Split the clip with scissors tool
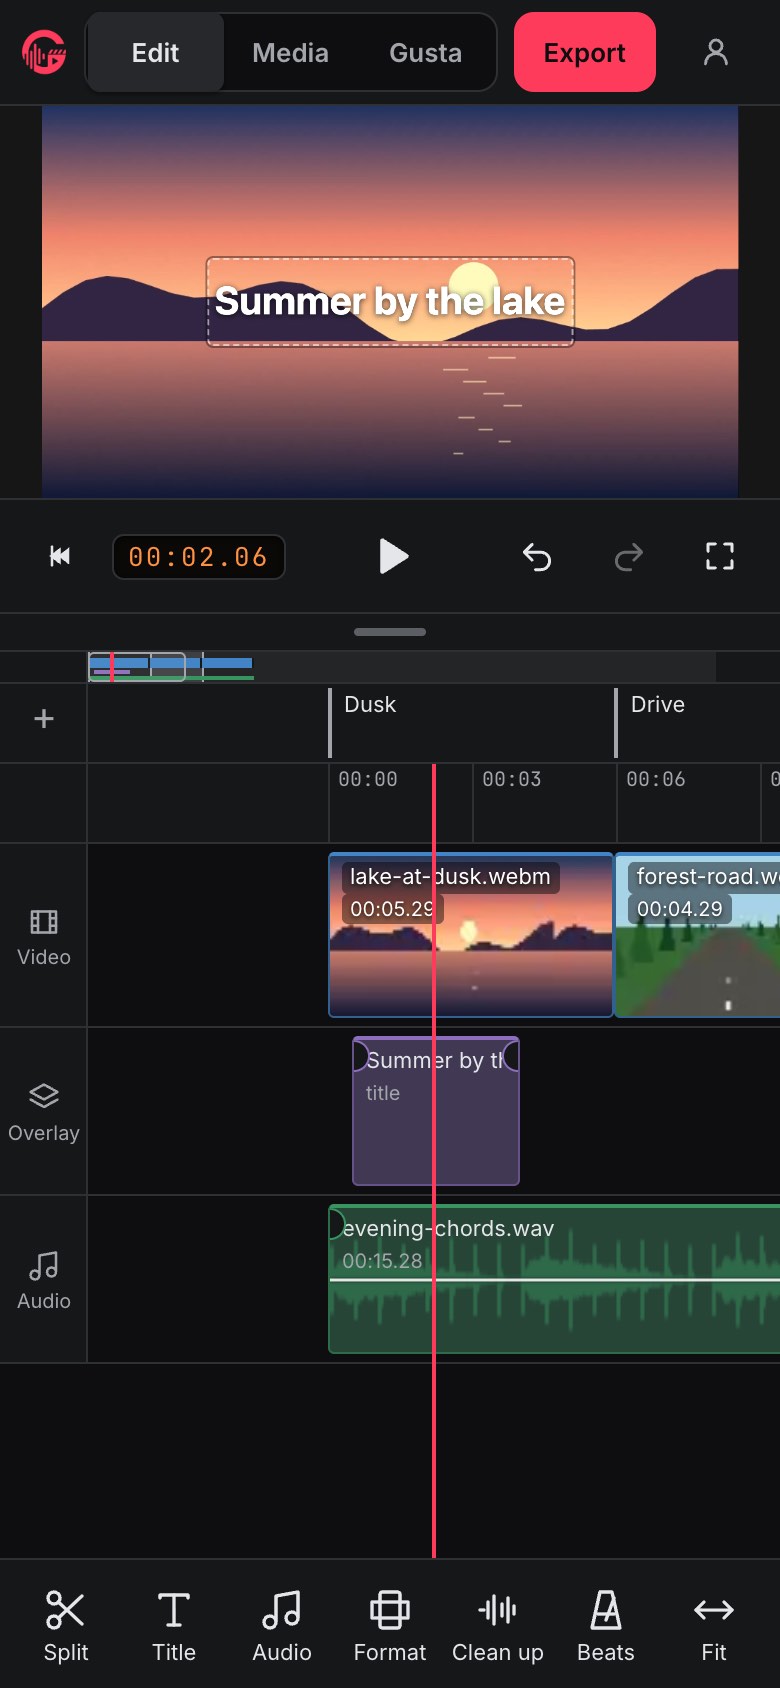 click(66, 1626)
